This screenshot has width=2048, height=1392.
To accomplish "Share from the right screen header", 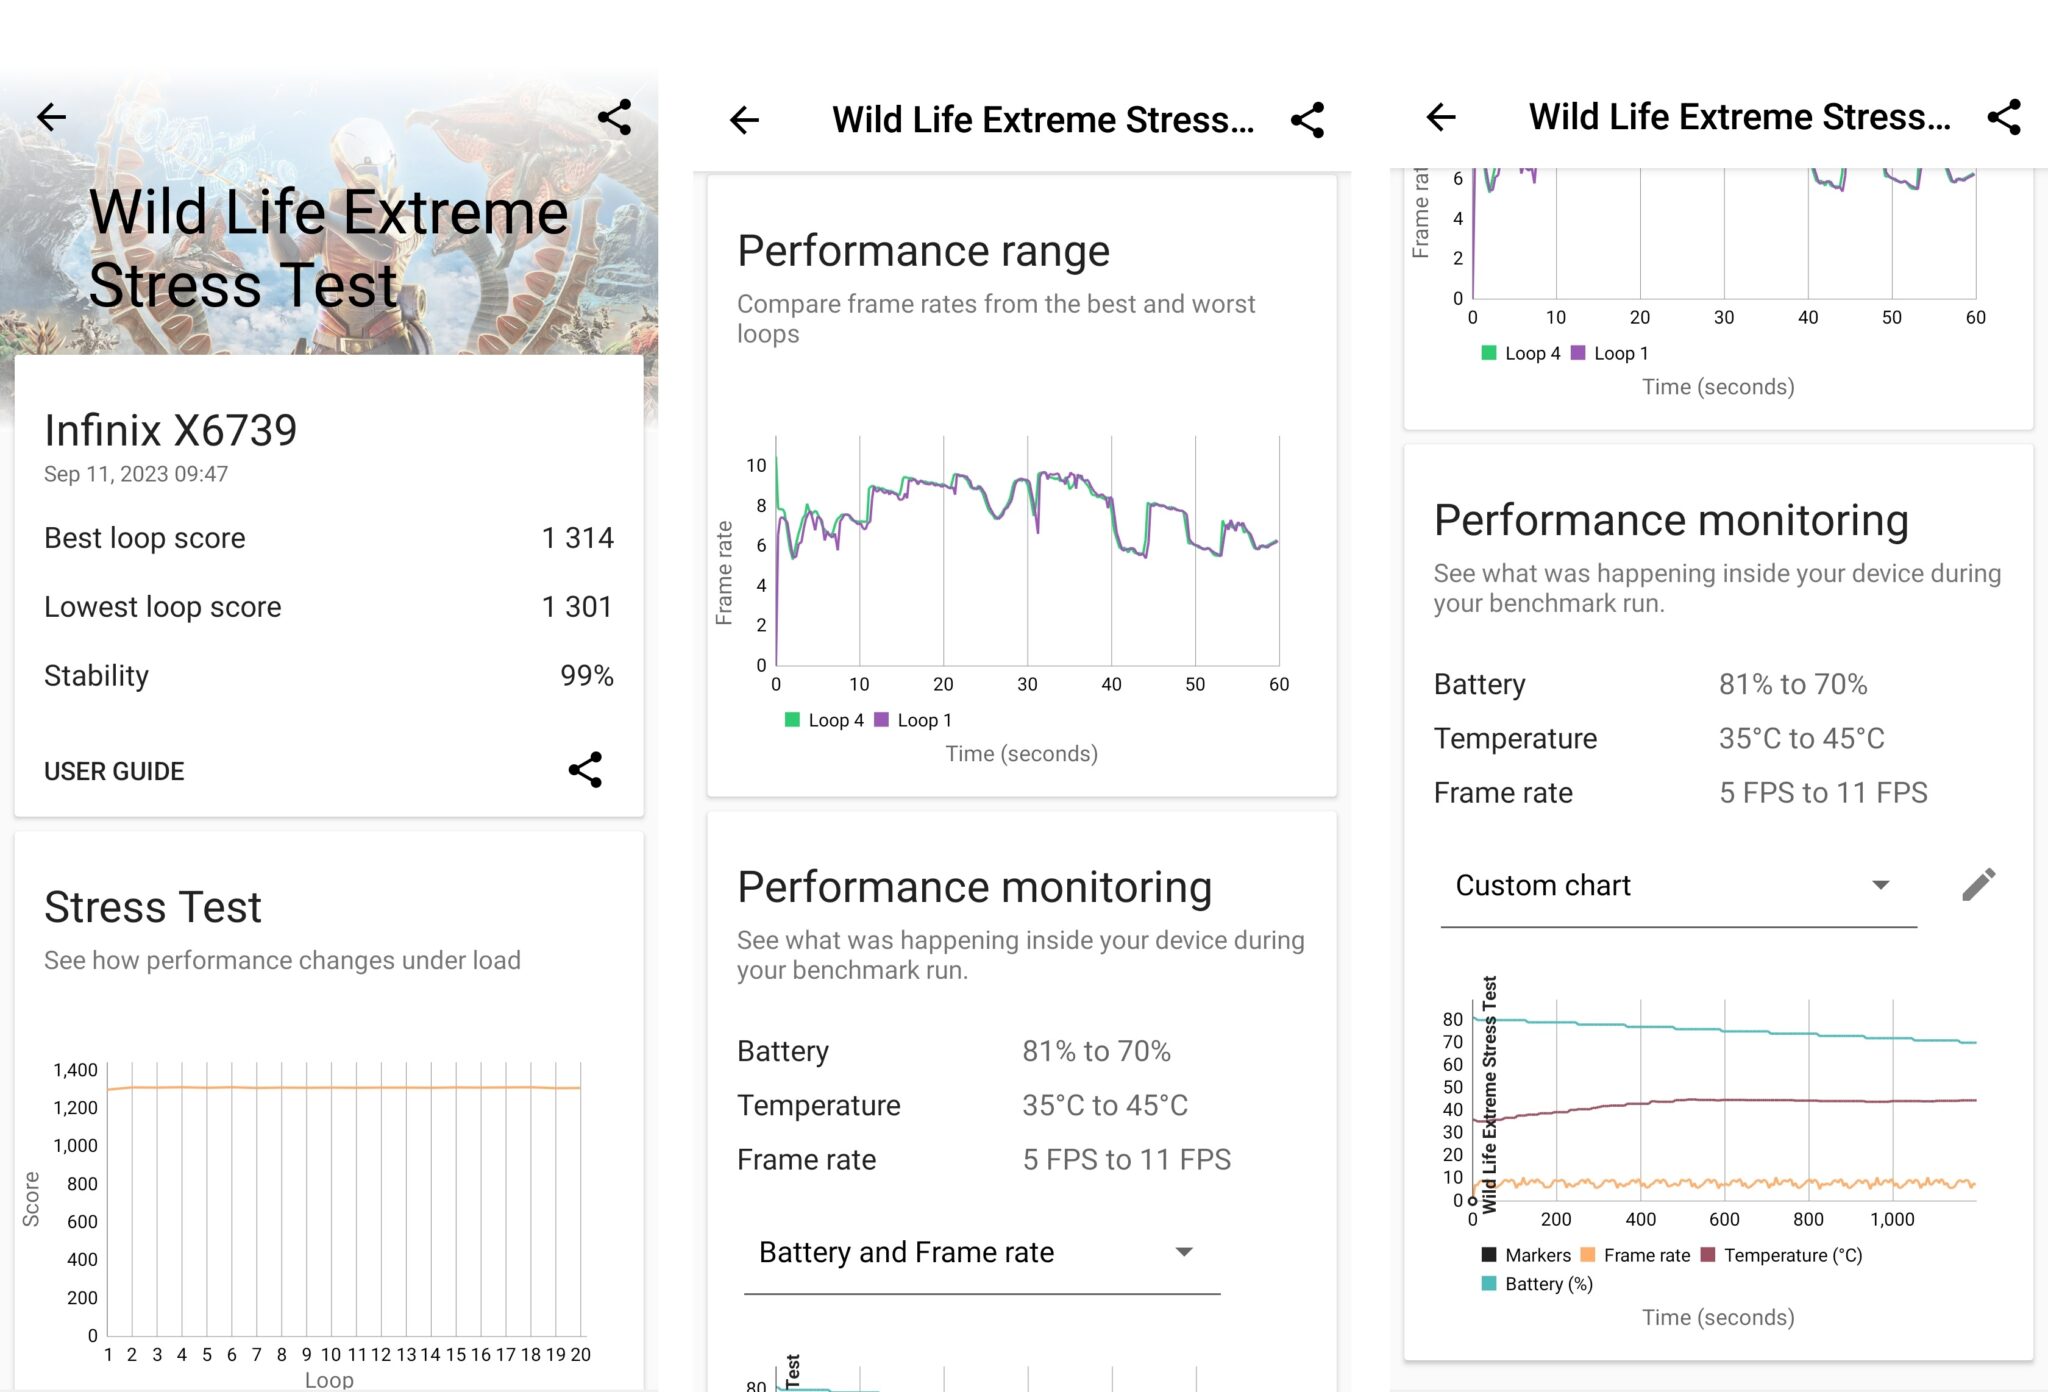I will [x=2004, y=117].
